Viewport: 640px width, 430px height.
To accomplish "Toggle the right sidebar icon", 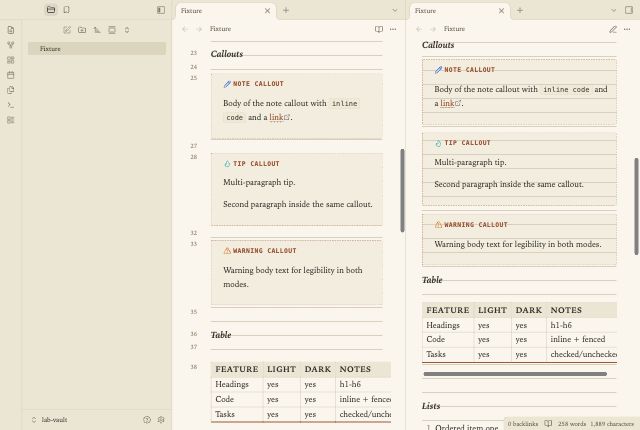I will coord(629,10).
